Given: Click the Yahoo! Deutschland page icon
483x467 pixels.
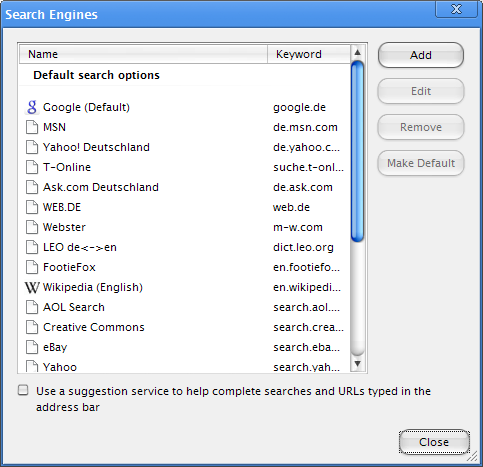Looking at the screenshot, I should point(32,147).
